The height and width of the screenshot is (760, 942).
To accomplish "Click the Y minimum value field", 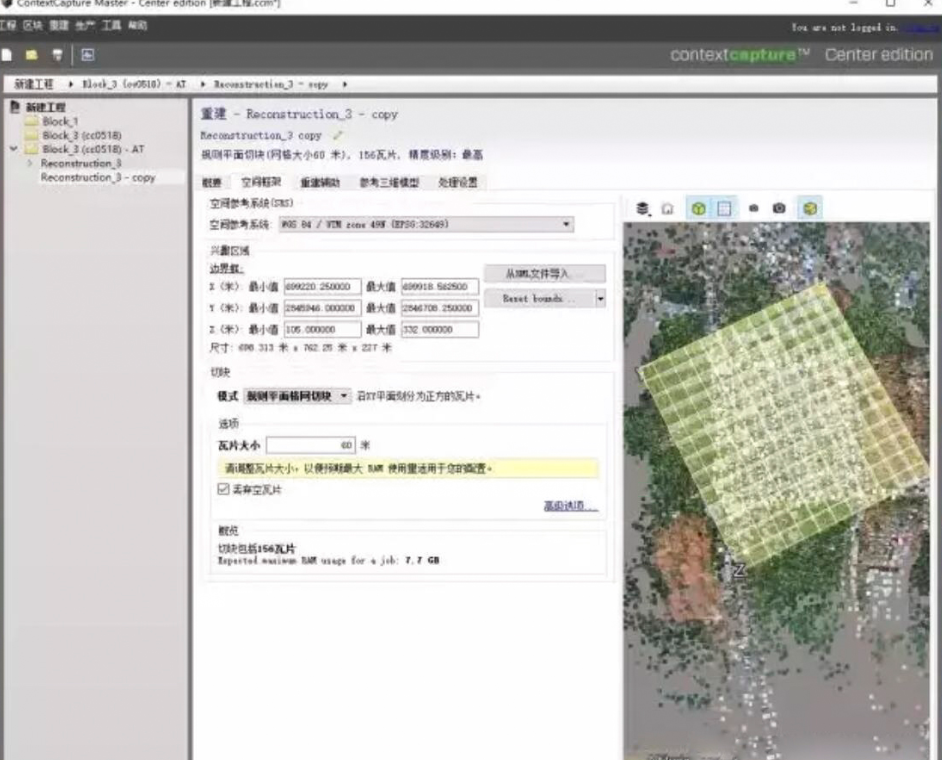I will tap(323, 308).
